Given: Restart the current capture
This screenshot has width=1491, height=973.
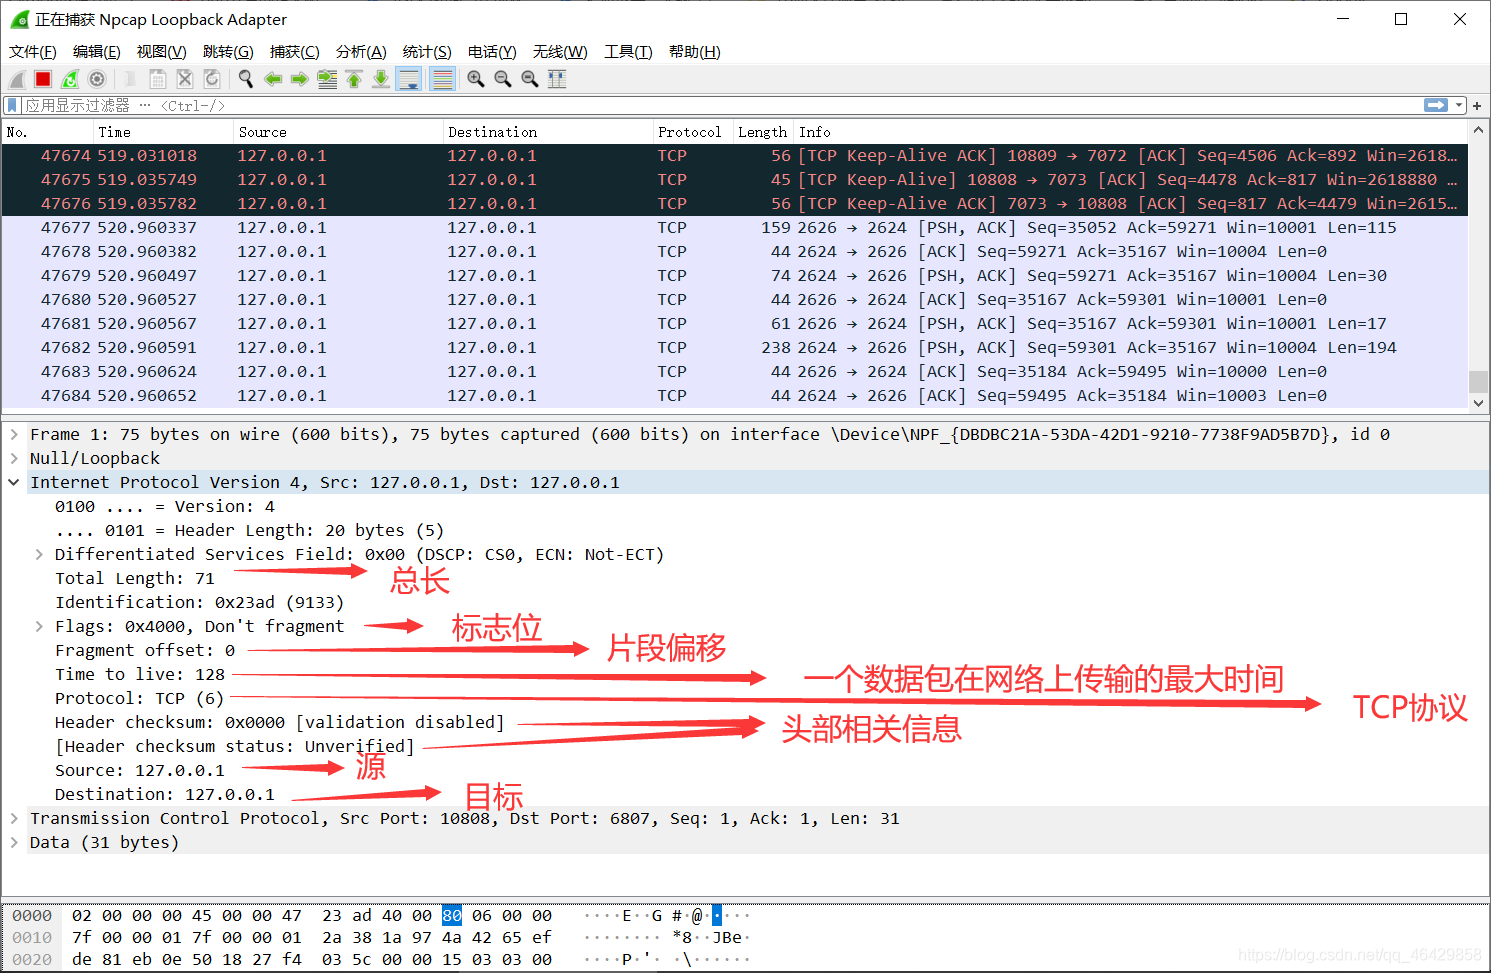Looking at the screenshot, I should point(70,79).
